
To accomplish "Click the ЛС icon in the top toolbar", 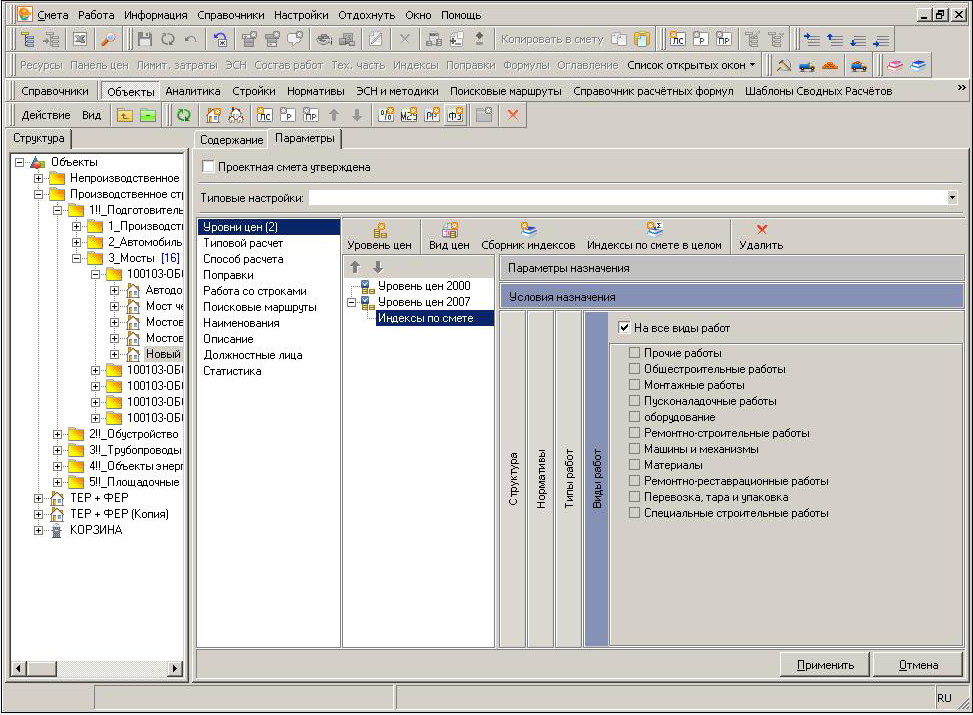I will pos(677,39).
